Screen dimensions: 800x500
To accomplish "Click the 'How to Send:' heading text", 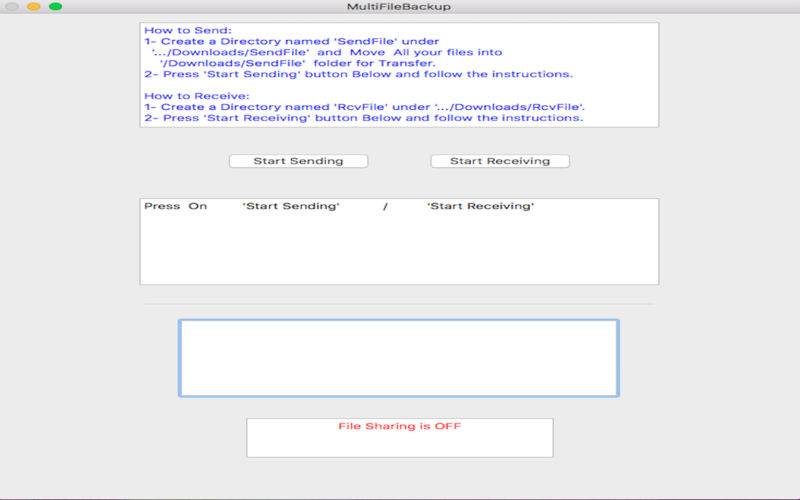I will coord(188,30).
